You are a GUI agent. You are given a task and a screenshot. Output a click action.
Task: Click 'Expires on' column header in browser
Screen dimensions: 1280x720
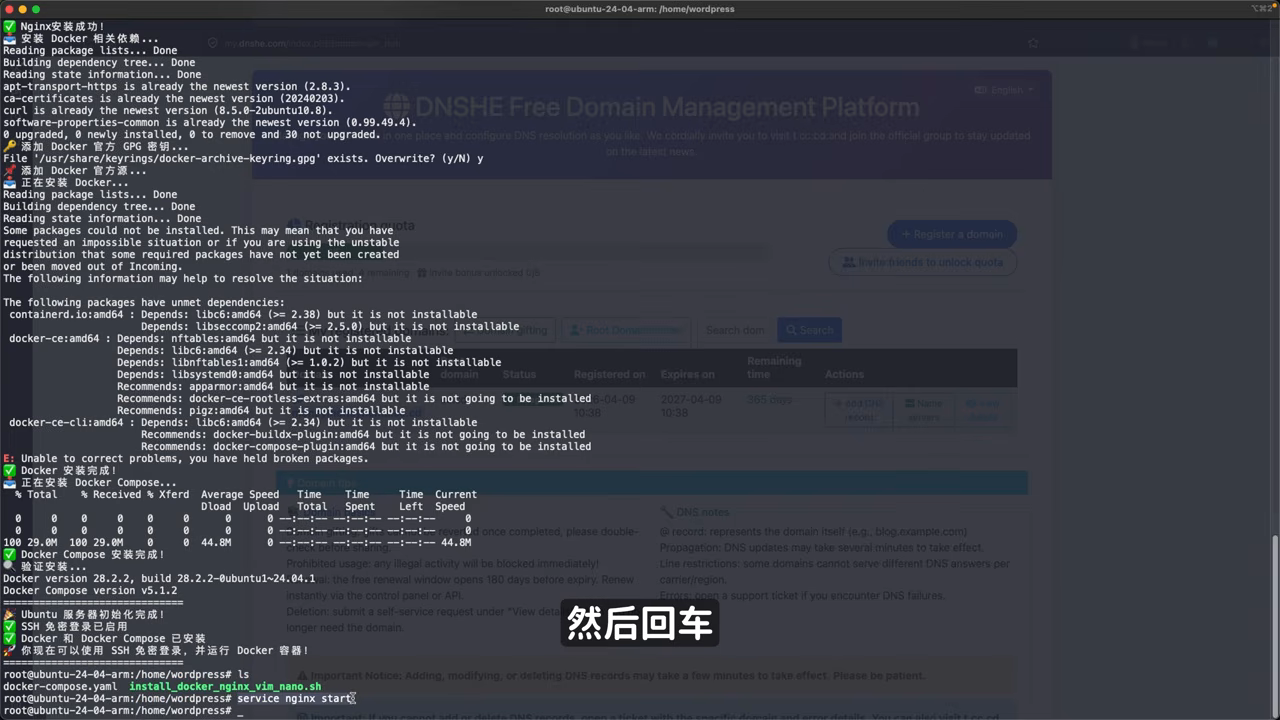click(687, 374)
